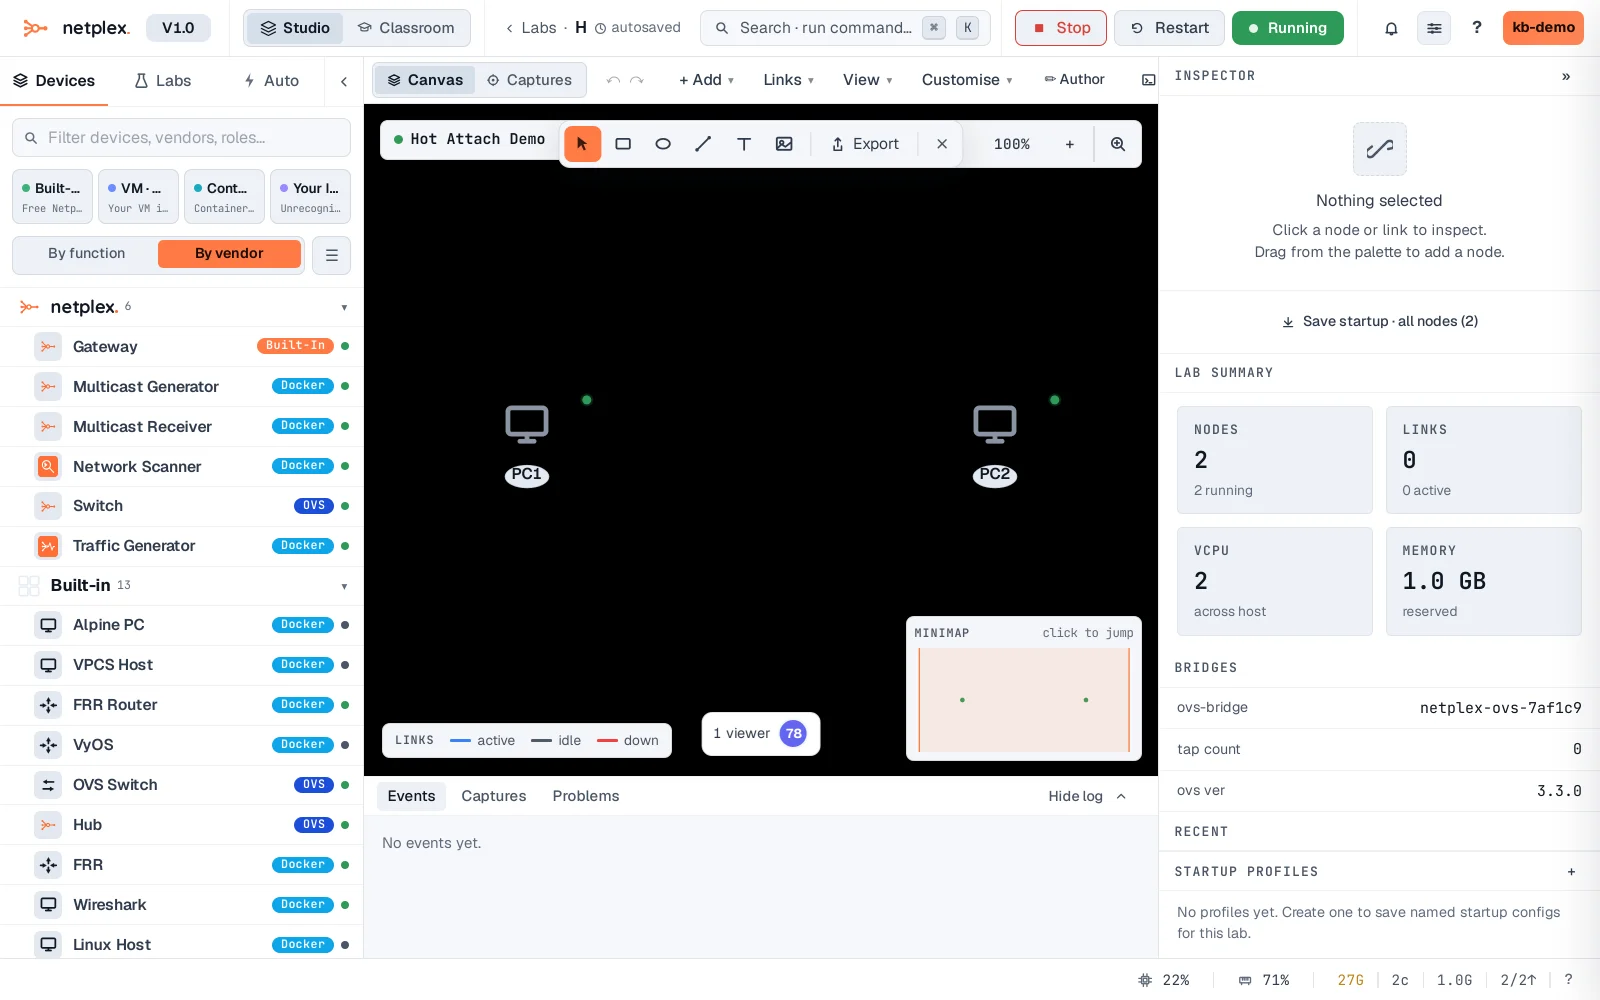Open the notifications bell
The height and width of the screenshot is (1000, 1600).
(x=1391, y=28)
